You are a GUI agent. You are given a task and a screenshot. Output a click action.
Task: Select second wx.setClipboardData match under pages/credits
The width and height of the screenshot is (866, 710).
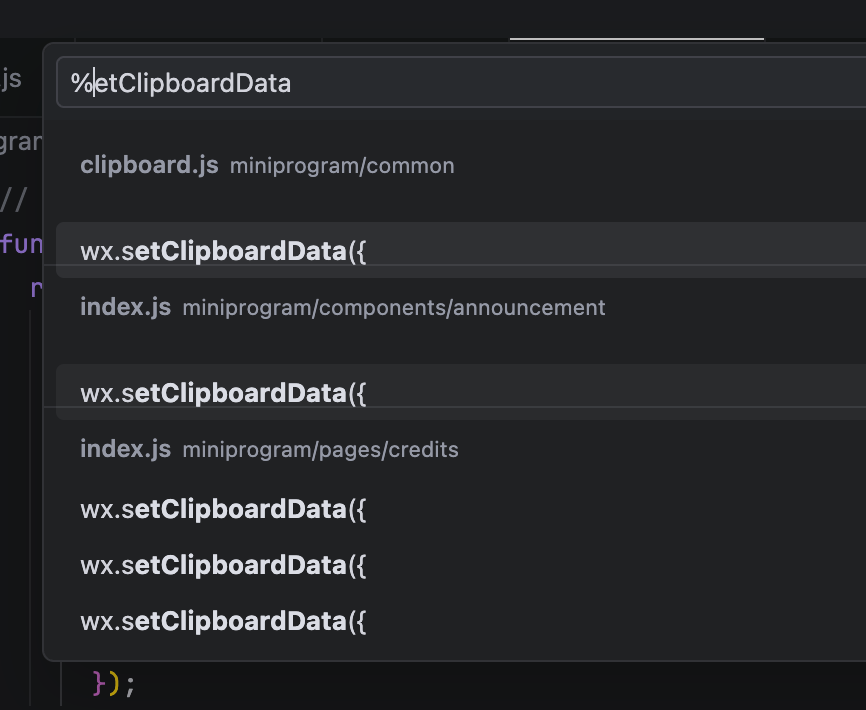point(224,565)
